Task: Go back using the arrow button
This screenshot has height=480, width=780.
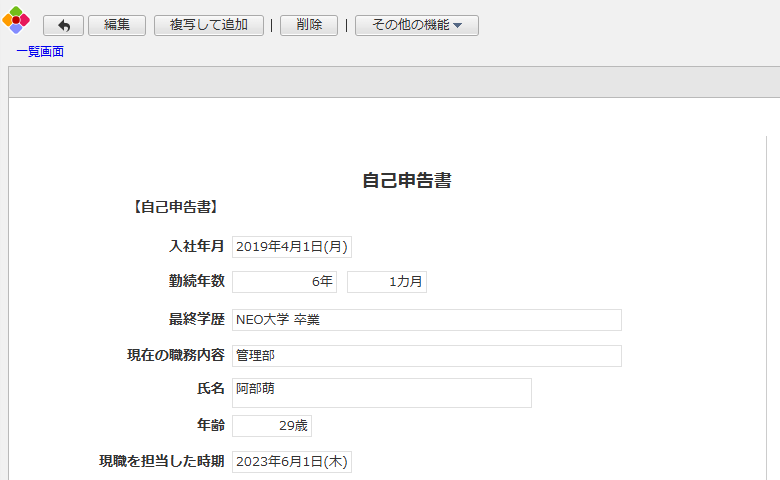Action: tap(63, 26)
